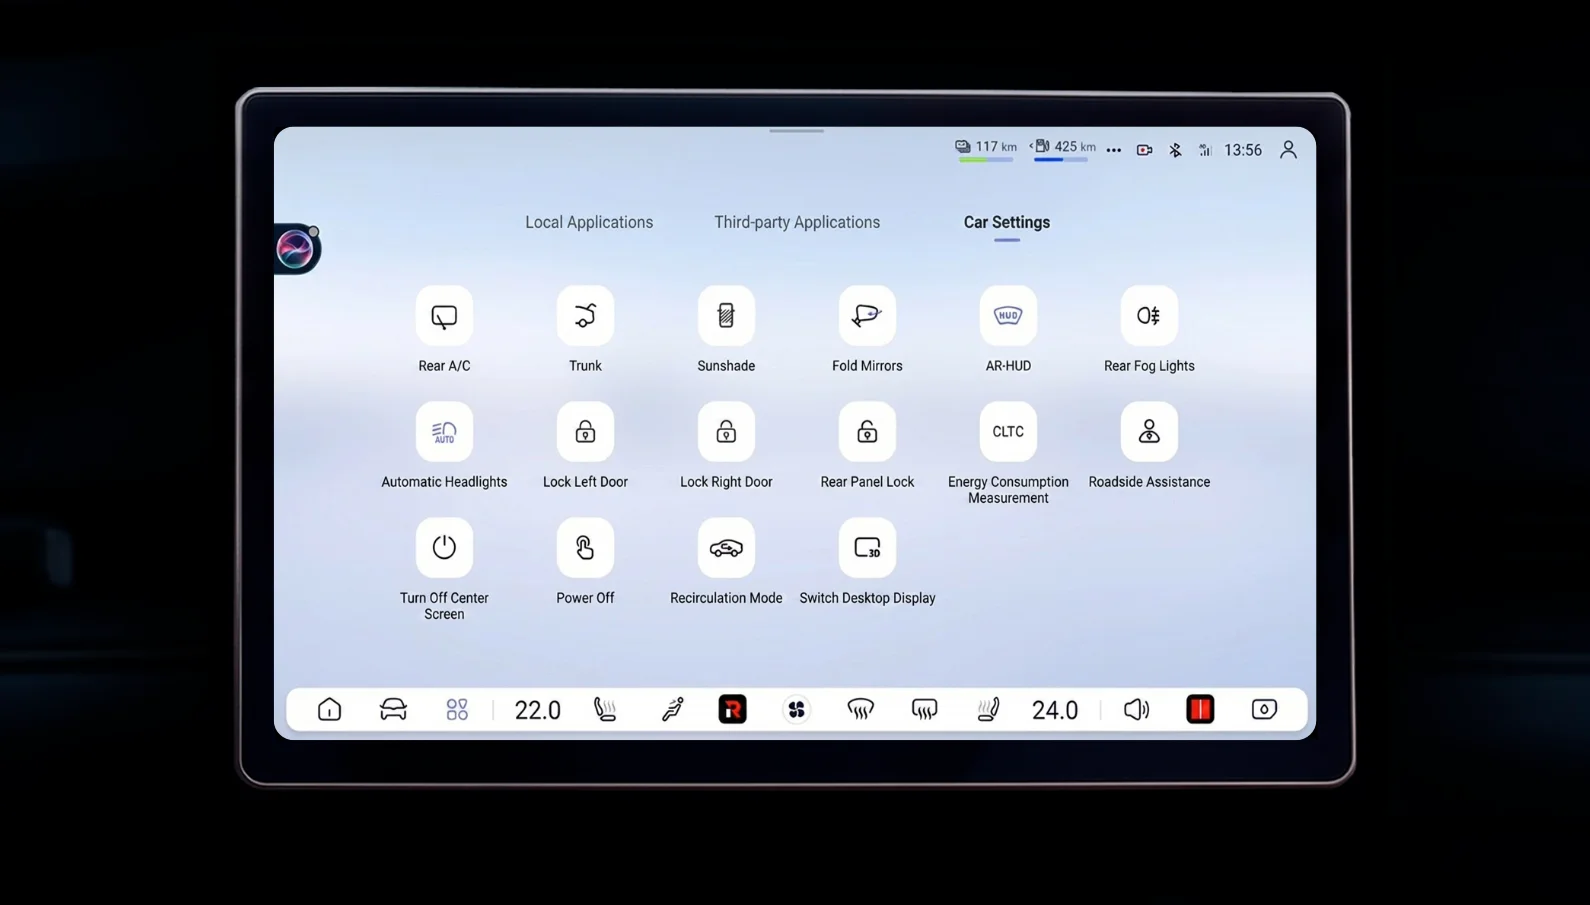Open AR-HUD settings
Image resolution: width=1590 pixels, height=905 pixels.
click(1008, 316)
